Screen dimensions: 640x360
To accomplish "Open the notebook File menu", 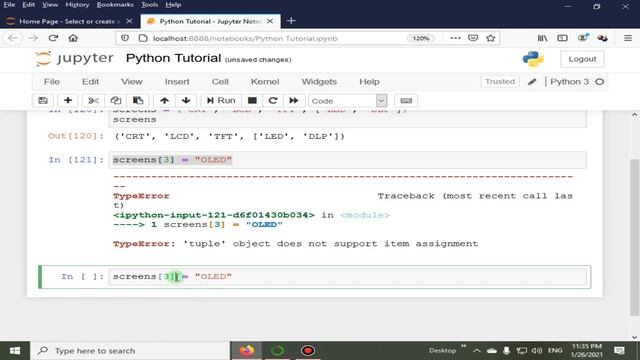I will point(52,82).
